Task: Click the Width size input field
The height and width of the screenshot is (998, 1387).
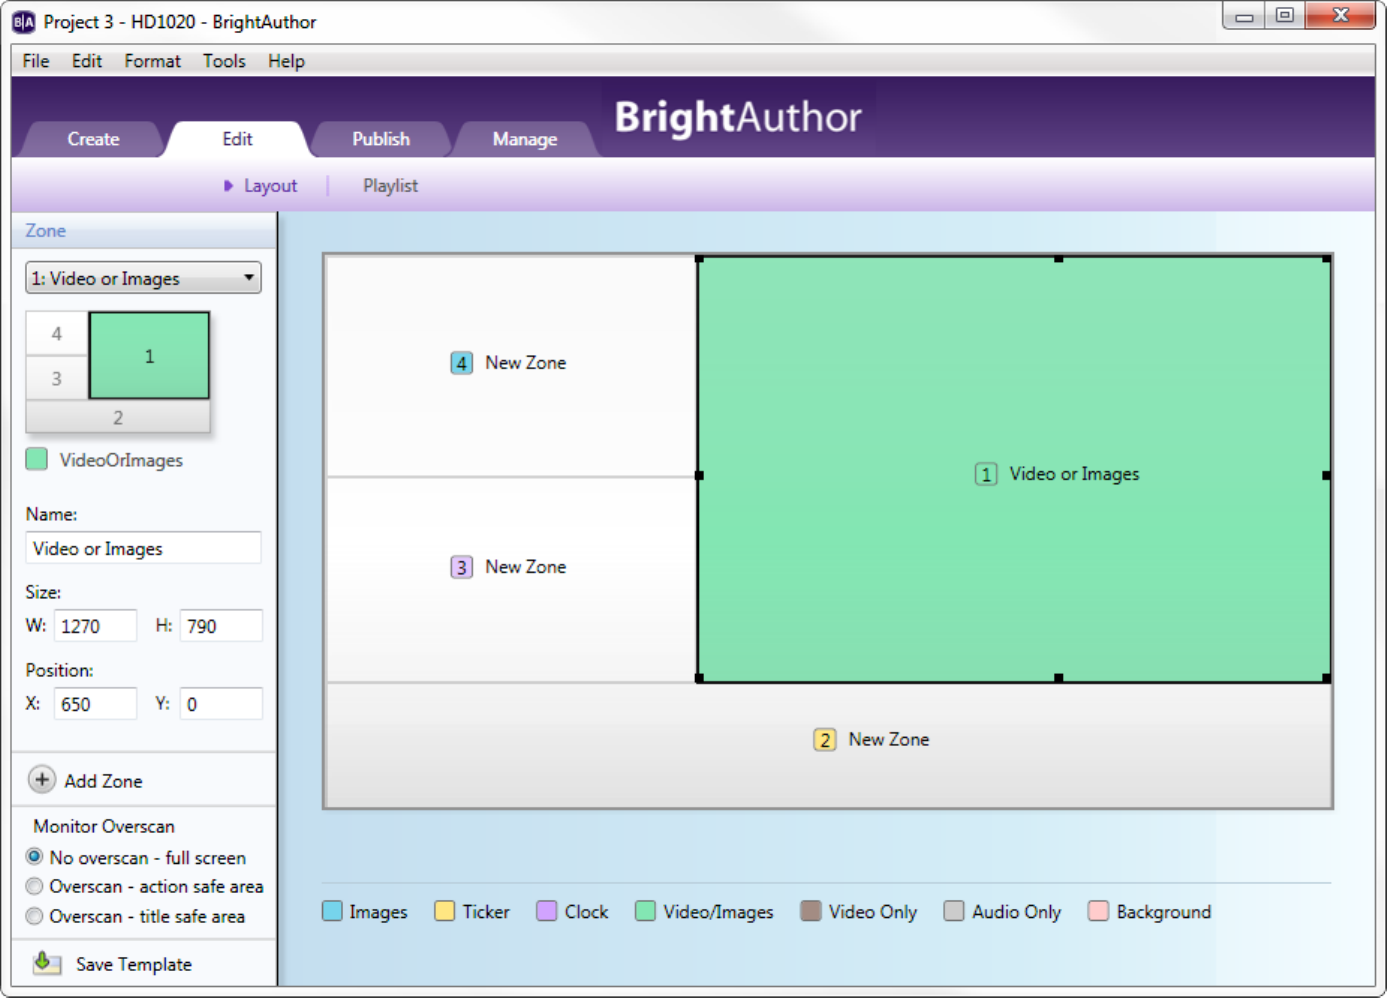Action: [x=95, y=626]
